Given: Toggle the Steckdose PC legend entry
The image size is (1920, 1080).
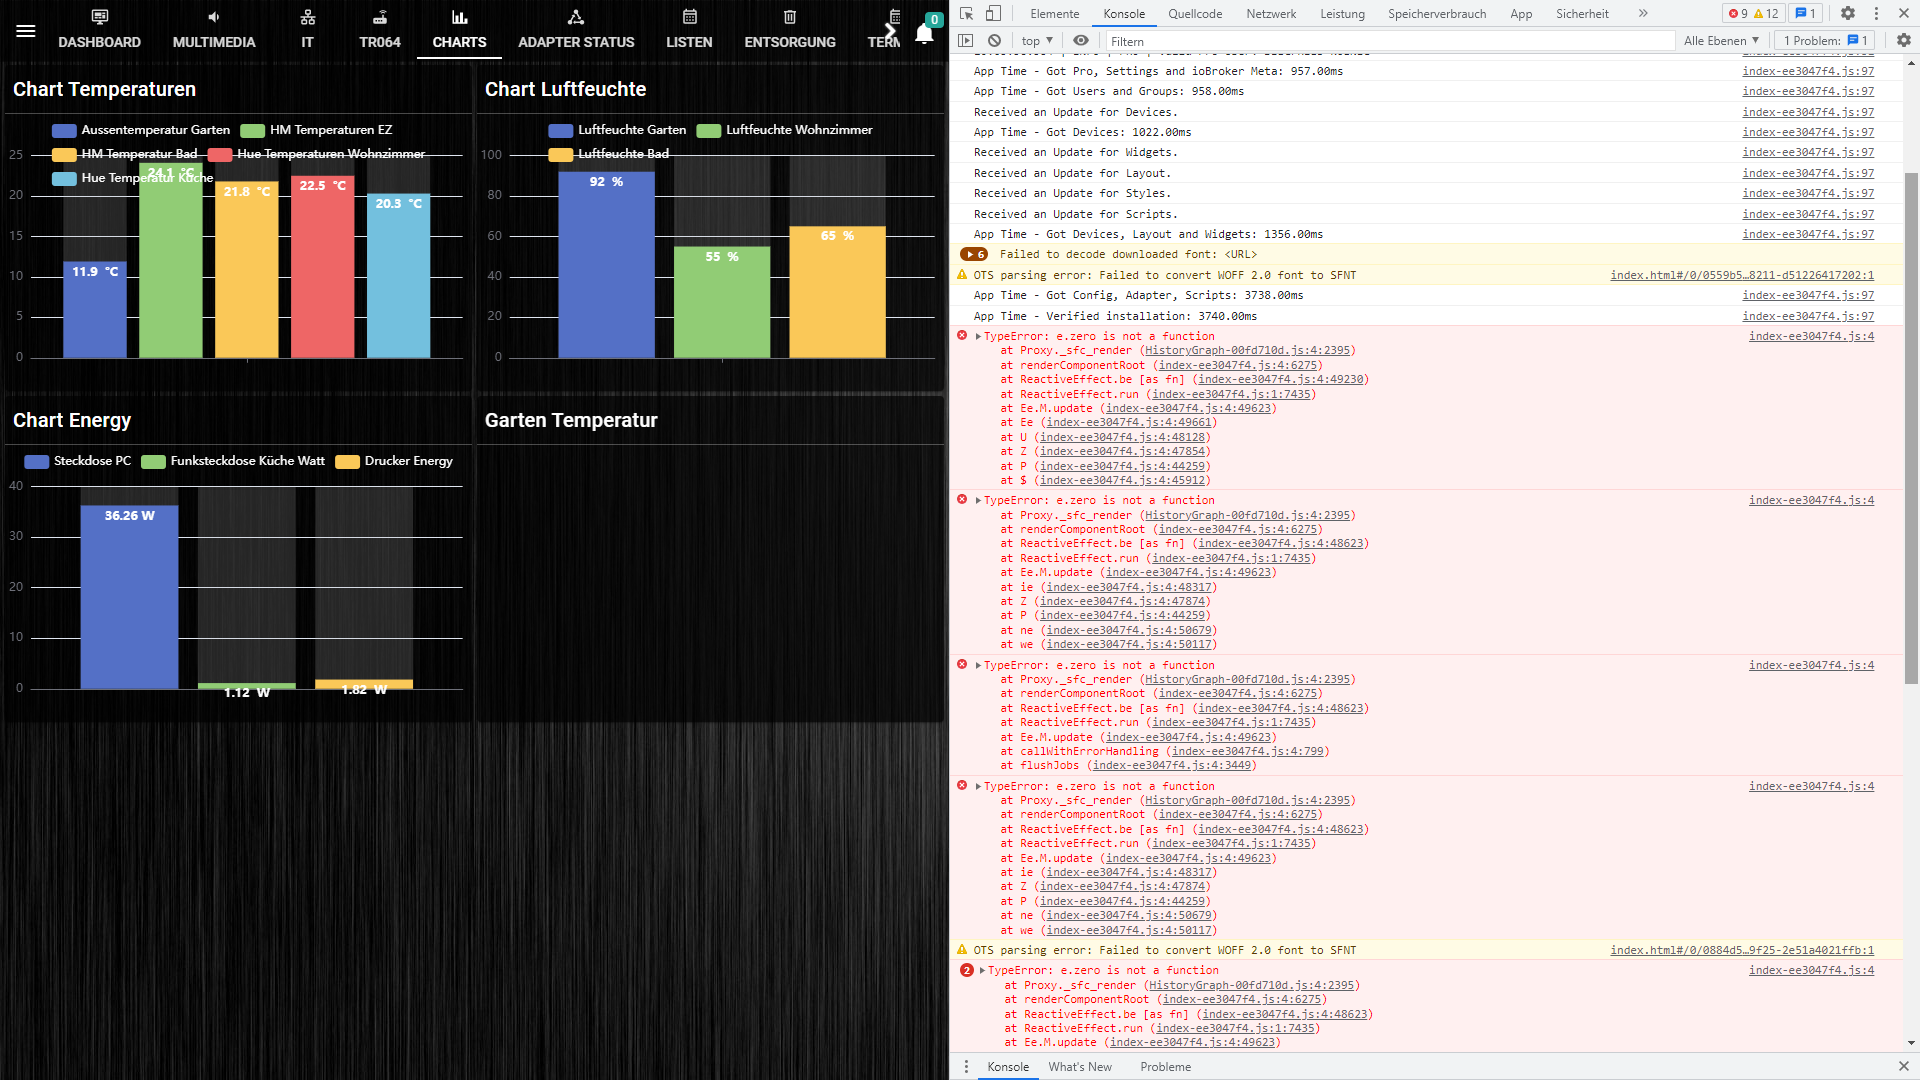Looking at the screenshot, I should (78, 461).
